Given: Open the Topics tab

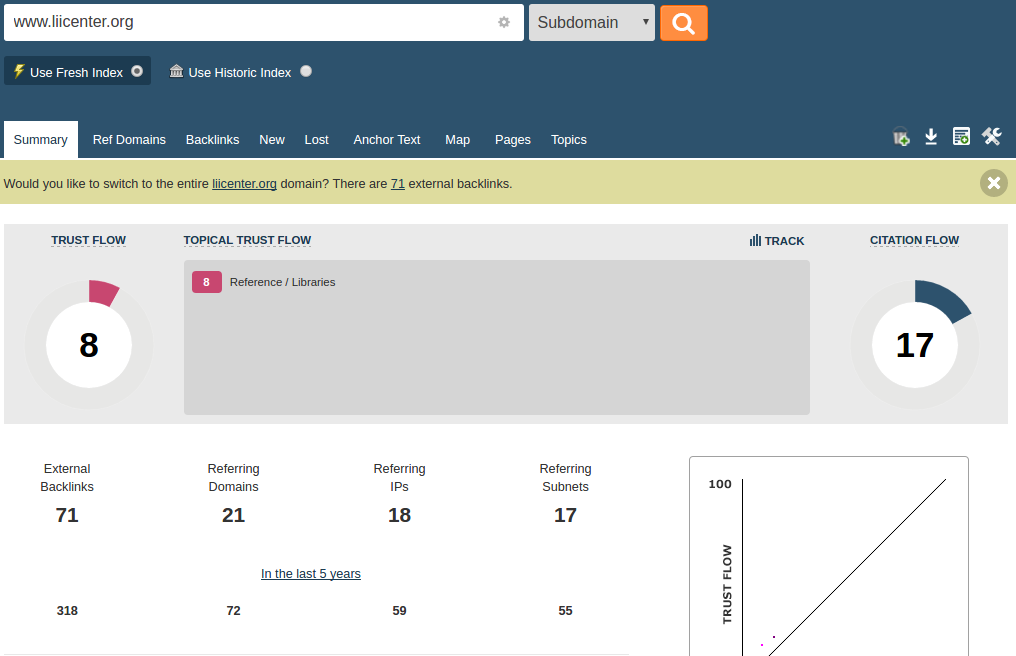Looking at the screenshot, I should click(x=569, y=139).
